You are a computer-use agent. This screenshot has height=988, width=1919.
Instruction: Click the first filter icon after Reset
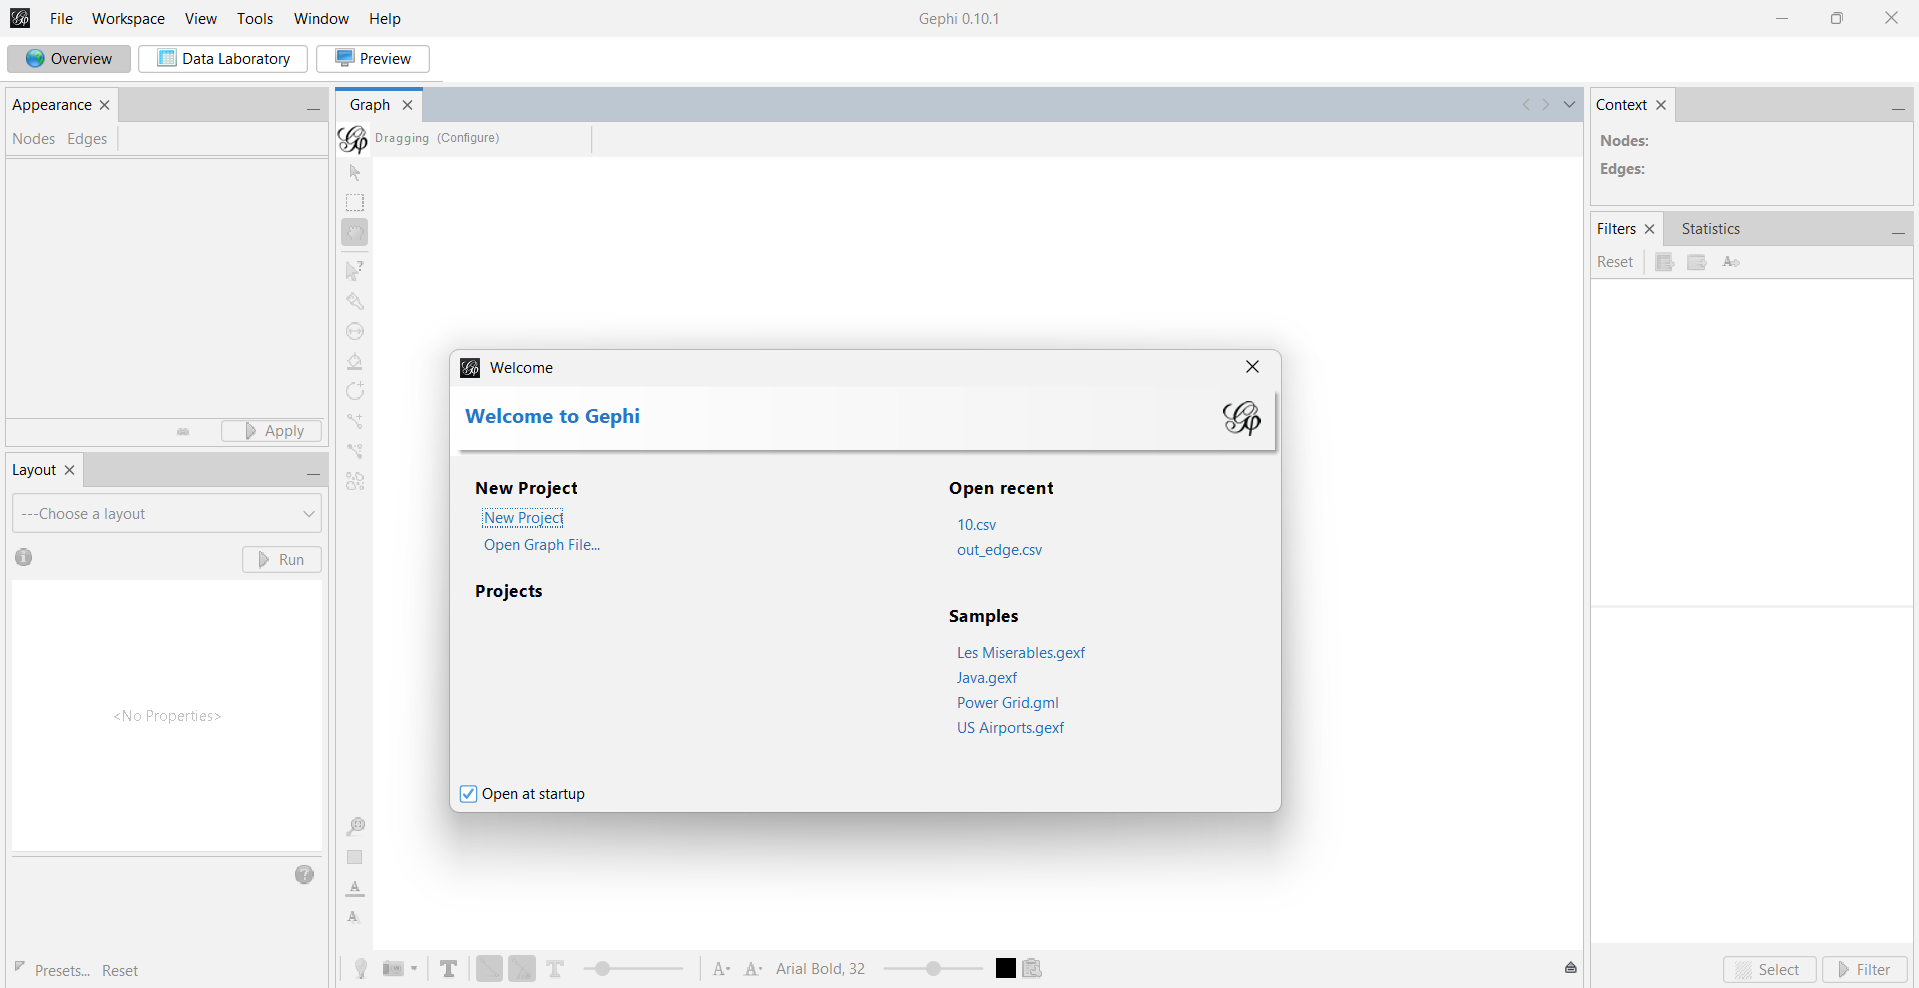click(x=1665, y=262)
